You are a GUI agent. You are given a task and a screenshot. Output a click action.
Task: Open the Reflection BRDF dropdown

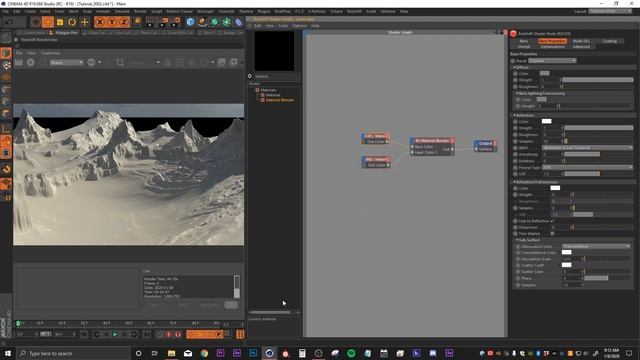pos(587,148)
